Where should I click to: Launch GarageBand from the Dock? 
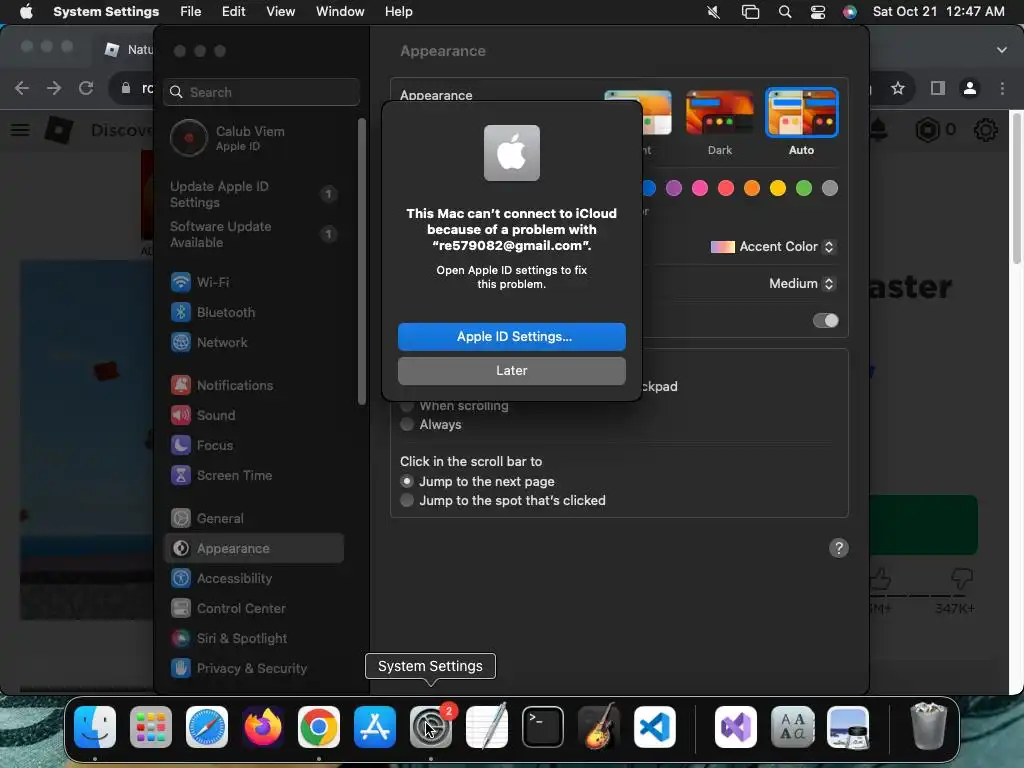599,727
